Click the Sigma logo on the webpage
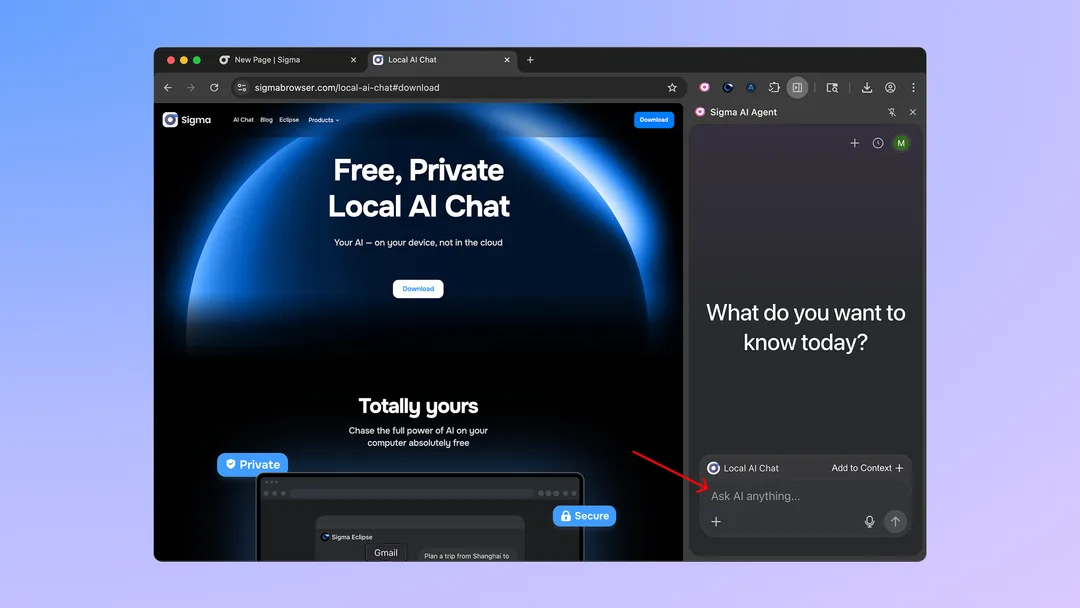1080x608 pixels. (187, 120)
